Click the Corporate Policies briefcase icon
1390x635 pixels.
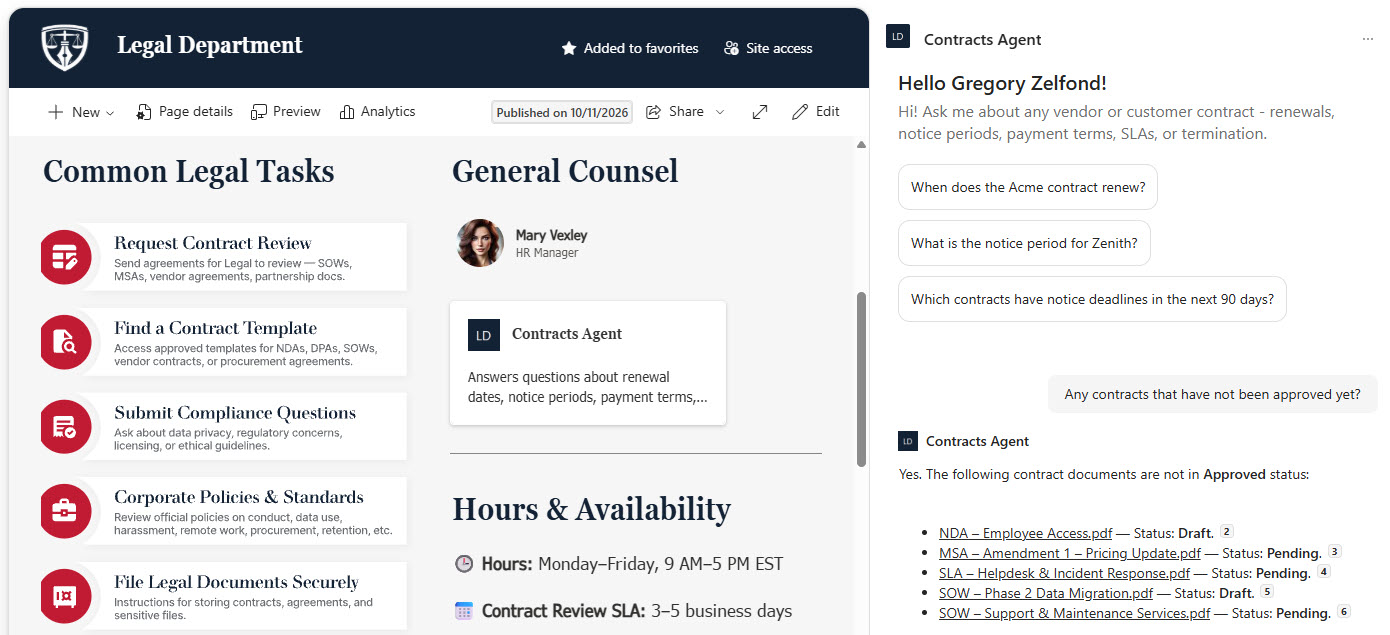[66, 511]
